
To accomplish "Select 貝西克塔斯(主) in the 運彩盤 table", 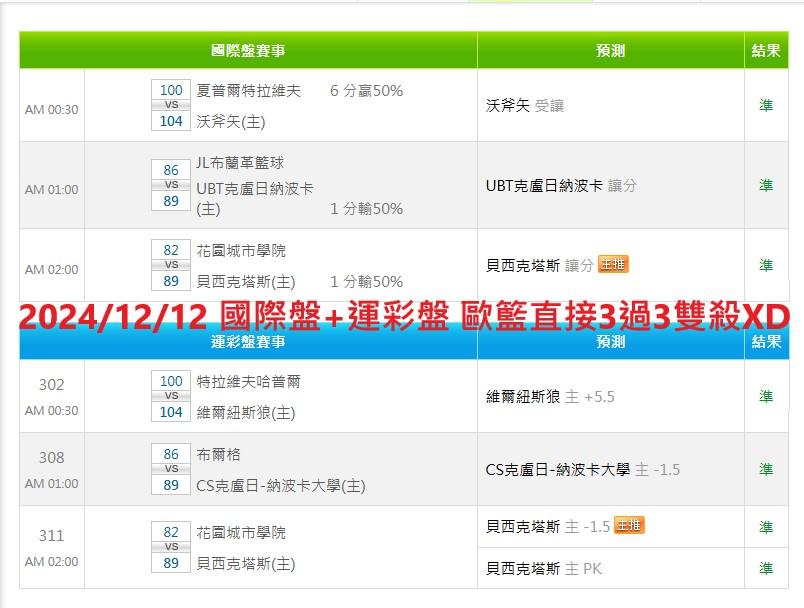I will (246, 564).
